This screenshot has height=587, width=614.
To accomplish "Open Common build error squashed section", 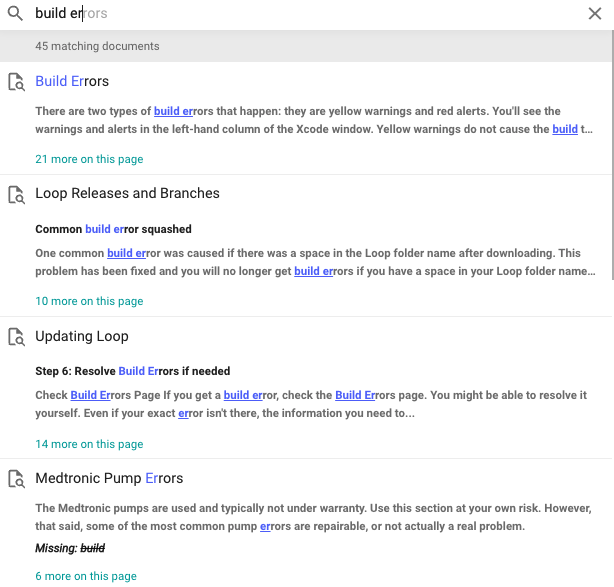I will pos(113,229).
